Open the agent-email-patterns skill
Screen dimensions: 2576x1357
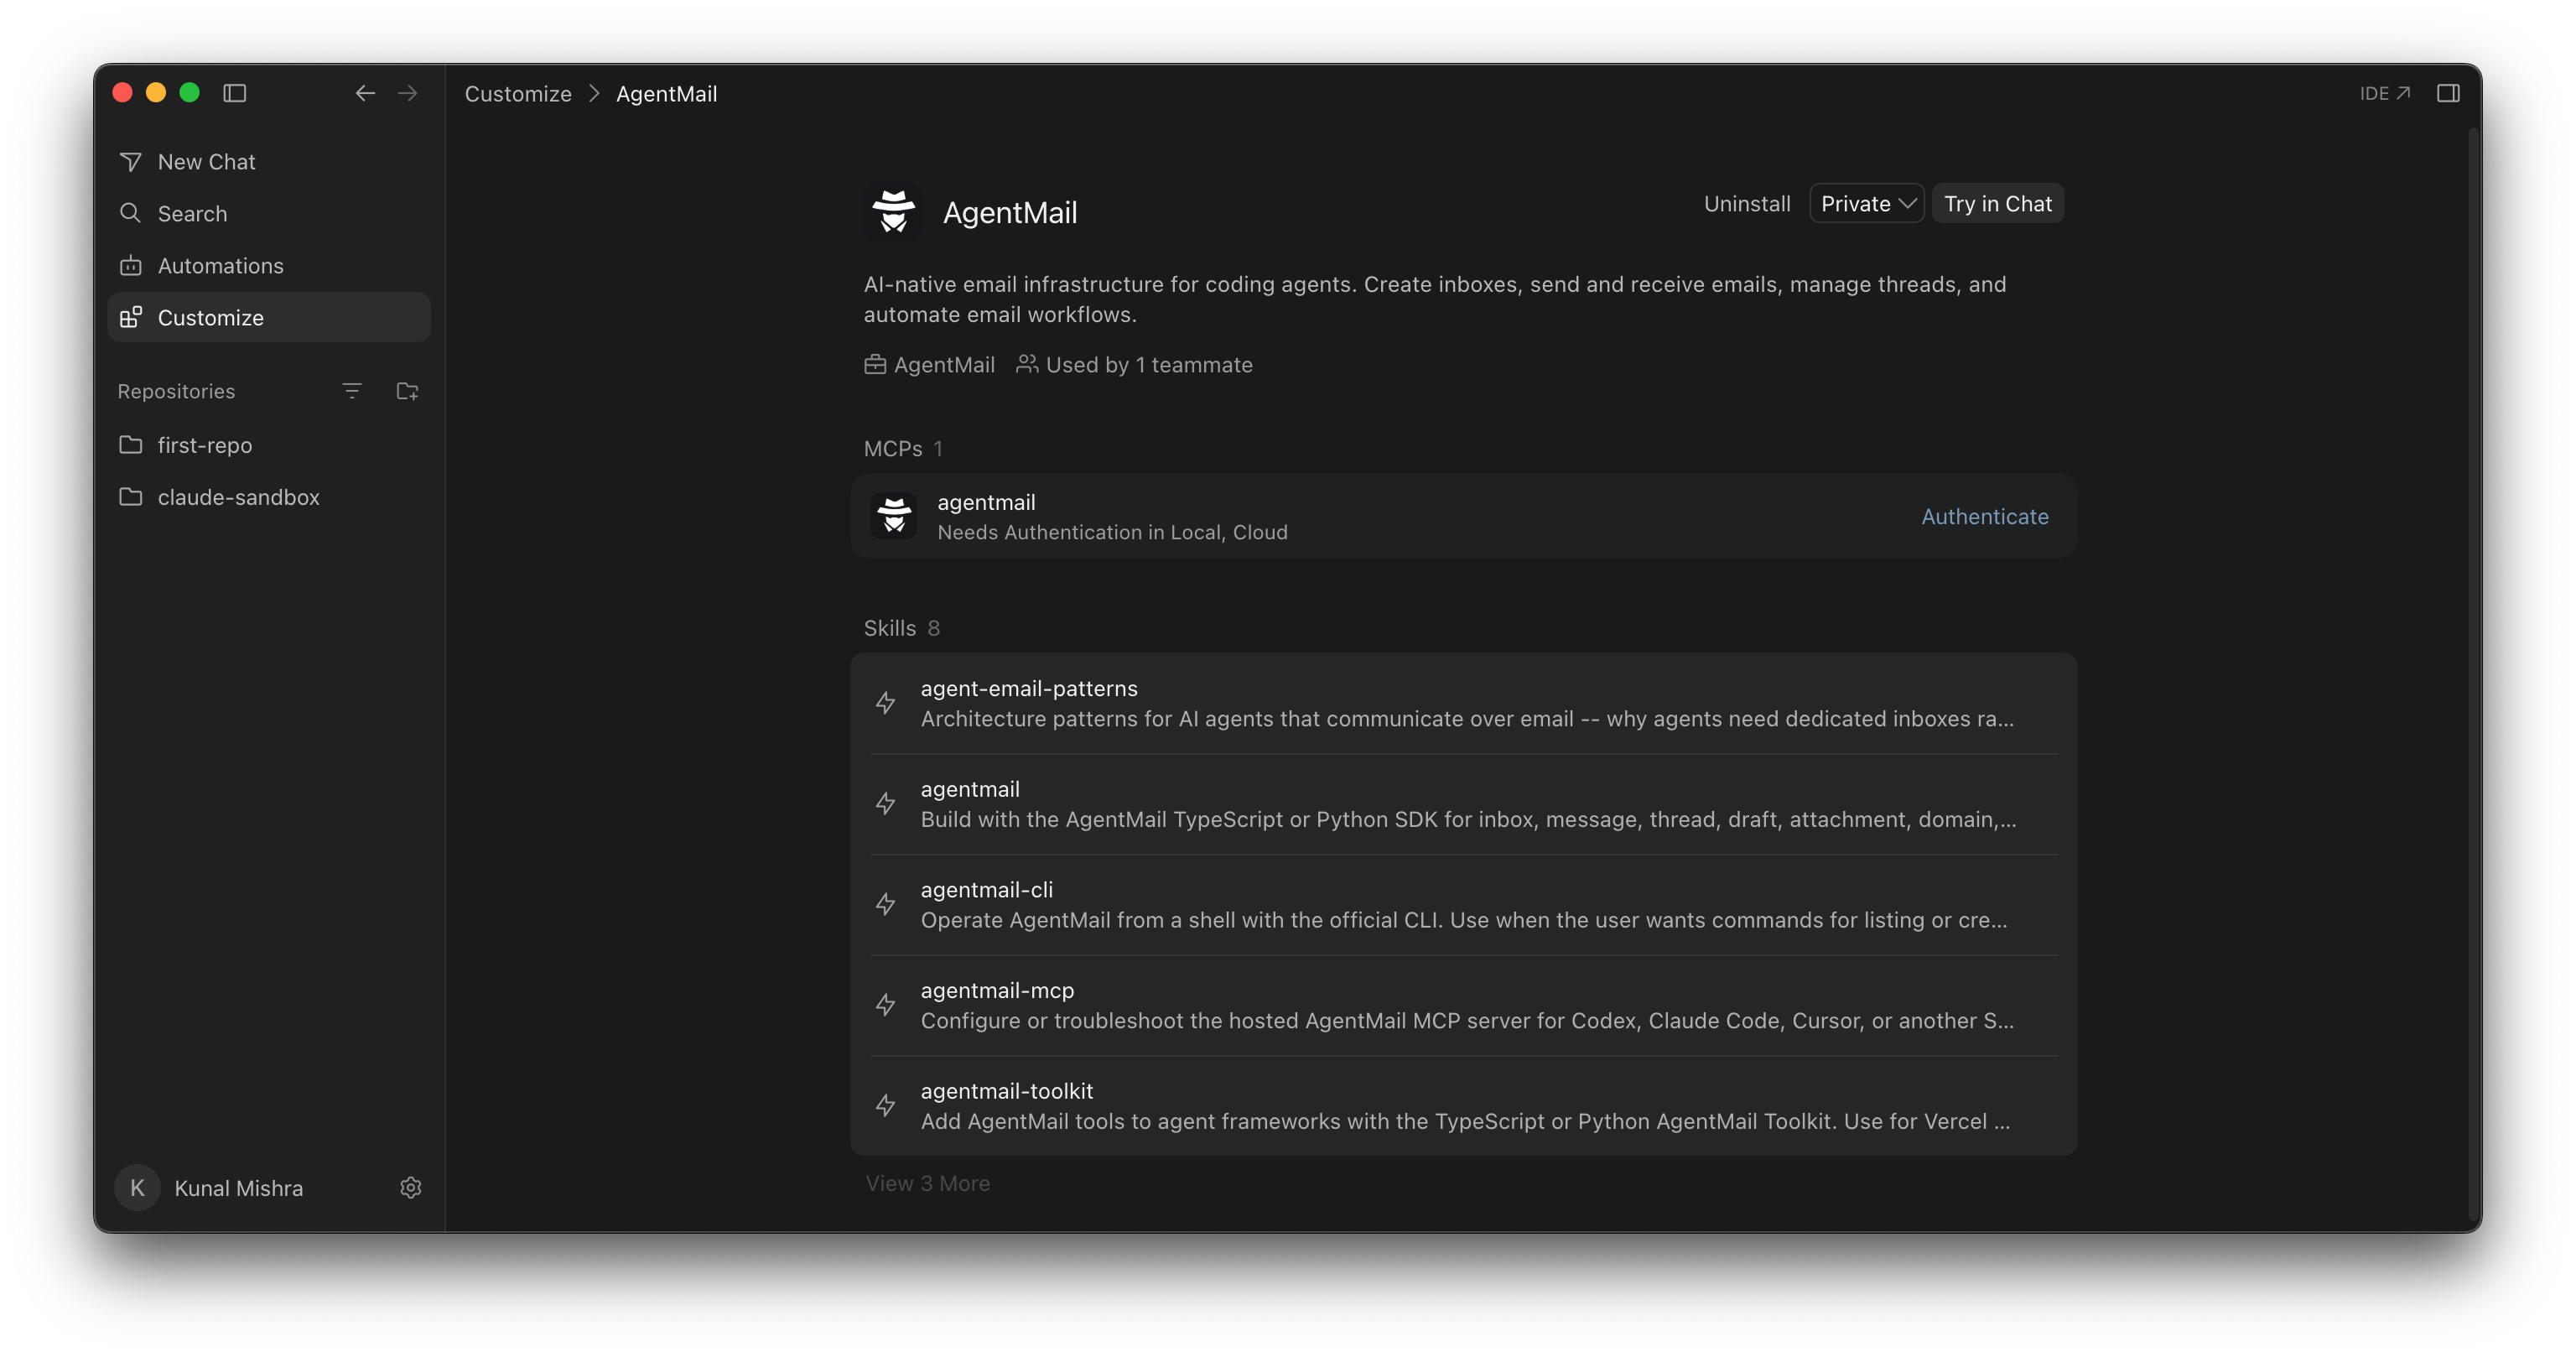1463,704
